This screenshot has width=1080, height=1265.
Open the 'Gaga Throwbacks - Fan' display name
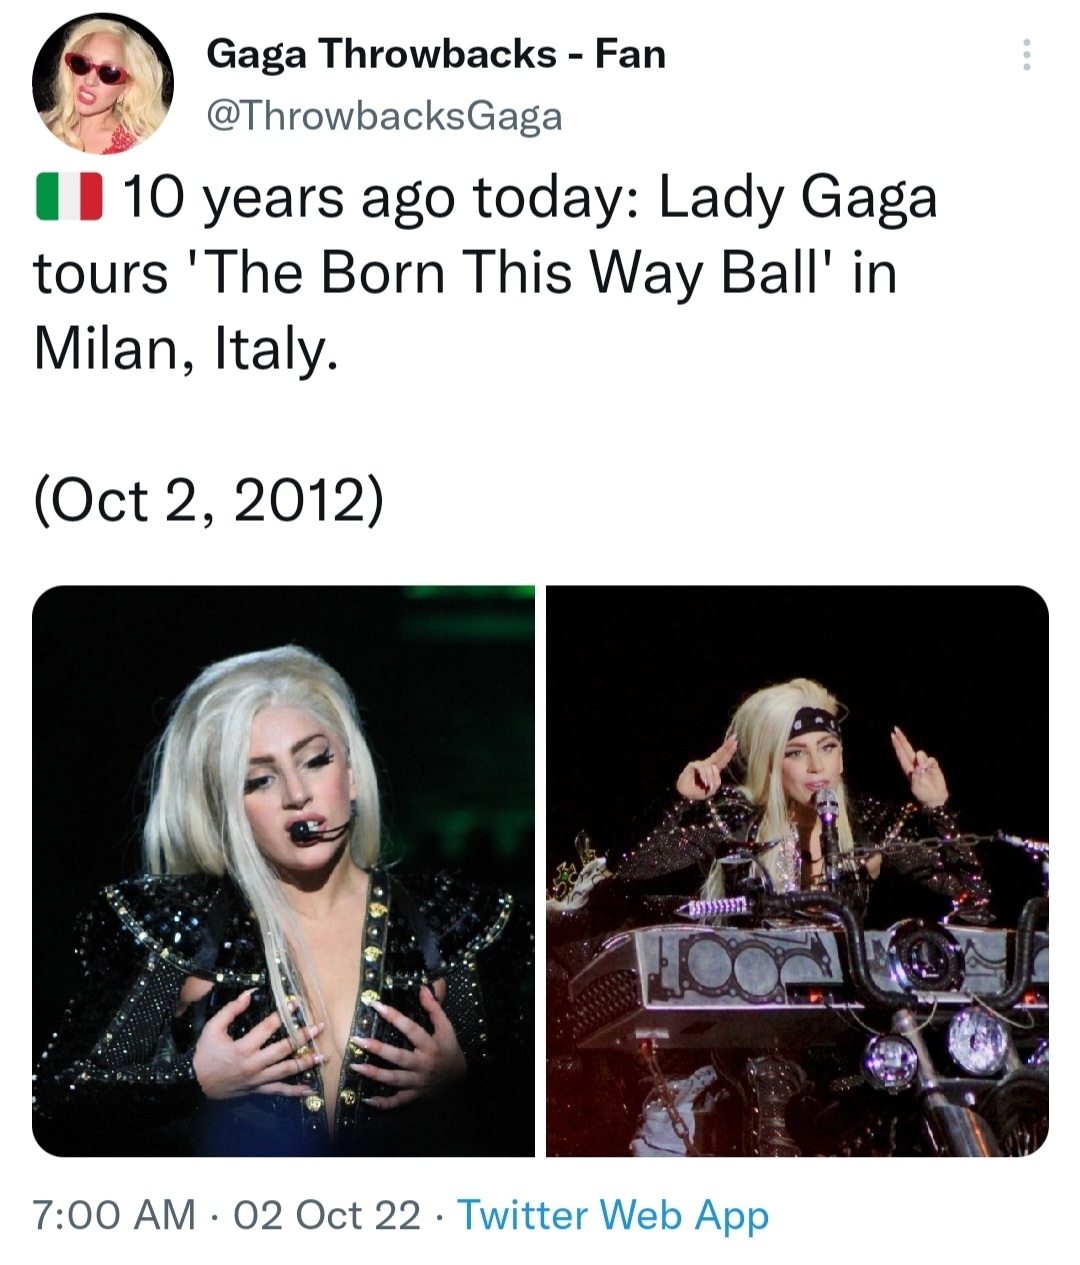(436, 53)
